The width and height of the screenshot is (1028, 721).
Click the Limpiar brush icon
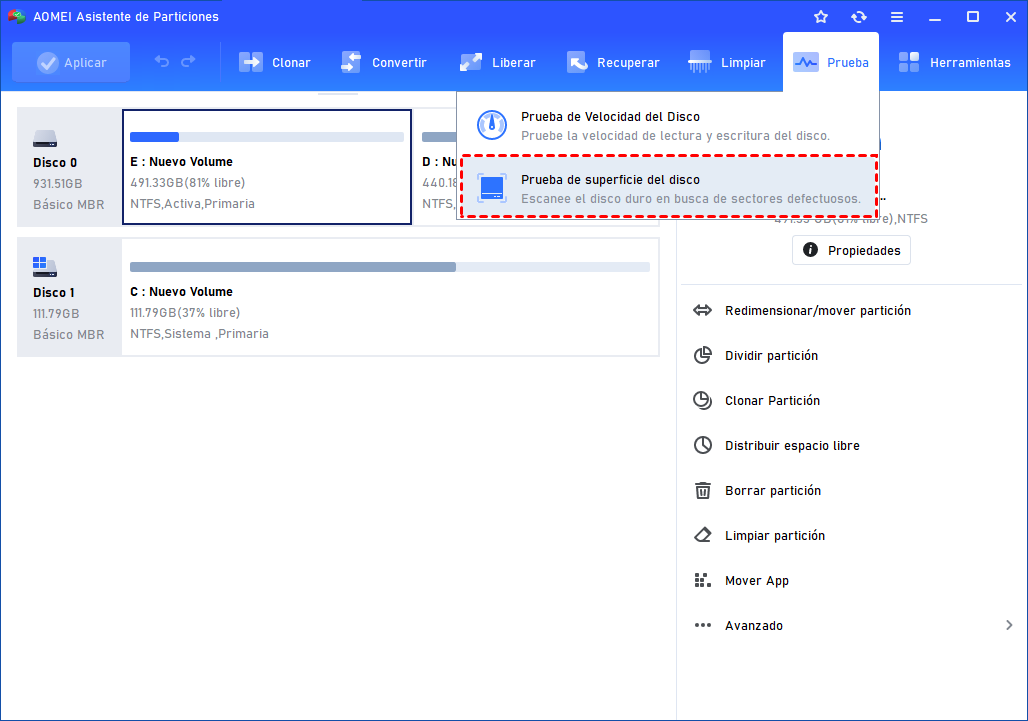click(700, 62)
